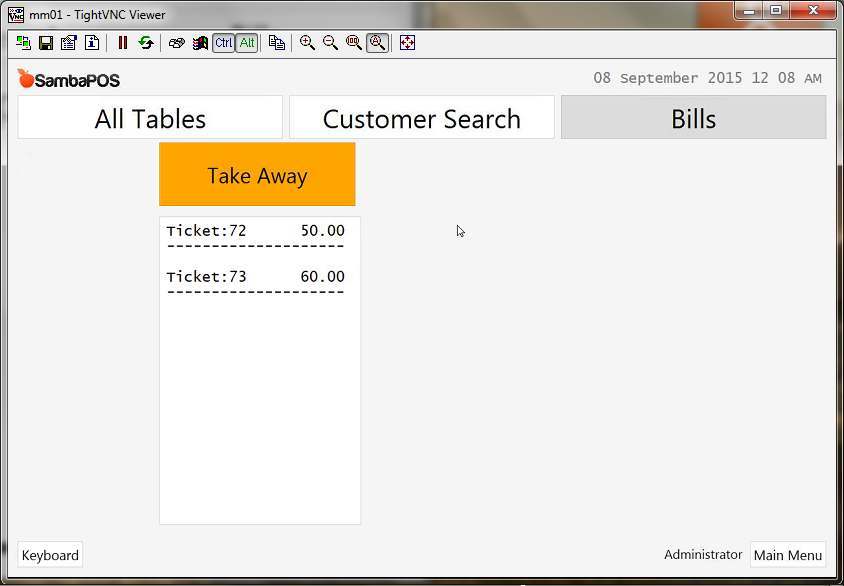Zoom out of the remote view
Image resolution: width=844 pixels, height=586 pixels.
330,43
